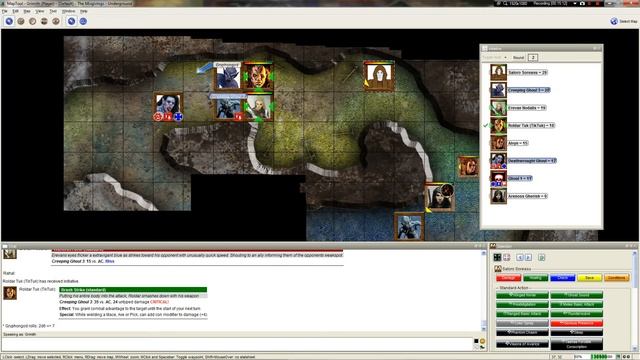Select the dark hooded token near right wall
Image resolution: width=640 pixels, height=360 pixels.
439,197
